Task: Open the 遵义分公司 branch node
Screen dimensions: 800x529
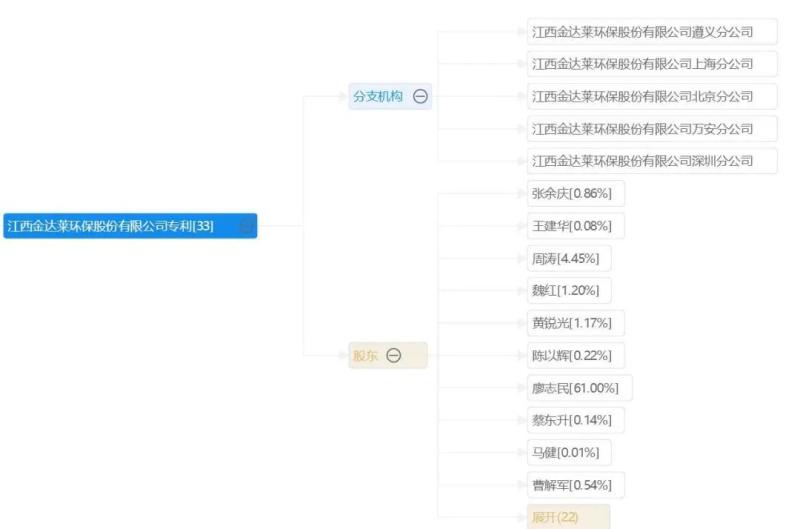Action: click(652, 32)
